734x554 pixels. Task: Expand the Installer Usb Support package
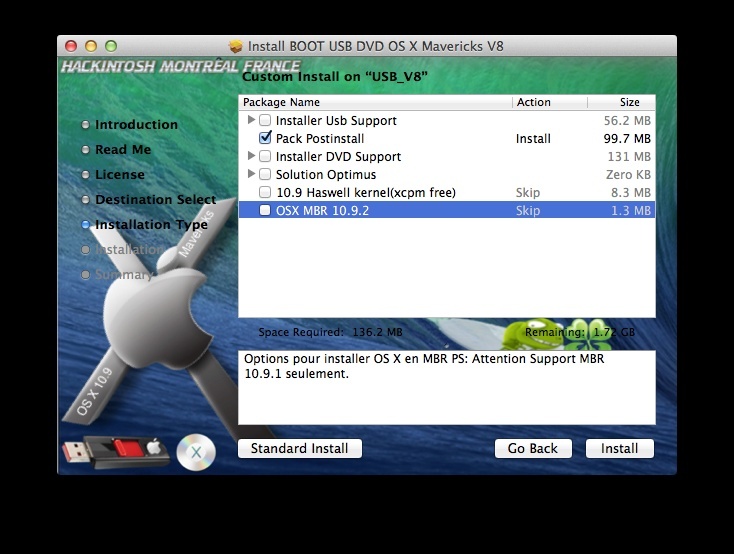point(251,120)
